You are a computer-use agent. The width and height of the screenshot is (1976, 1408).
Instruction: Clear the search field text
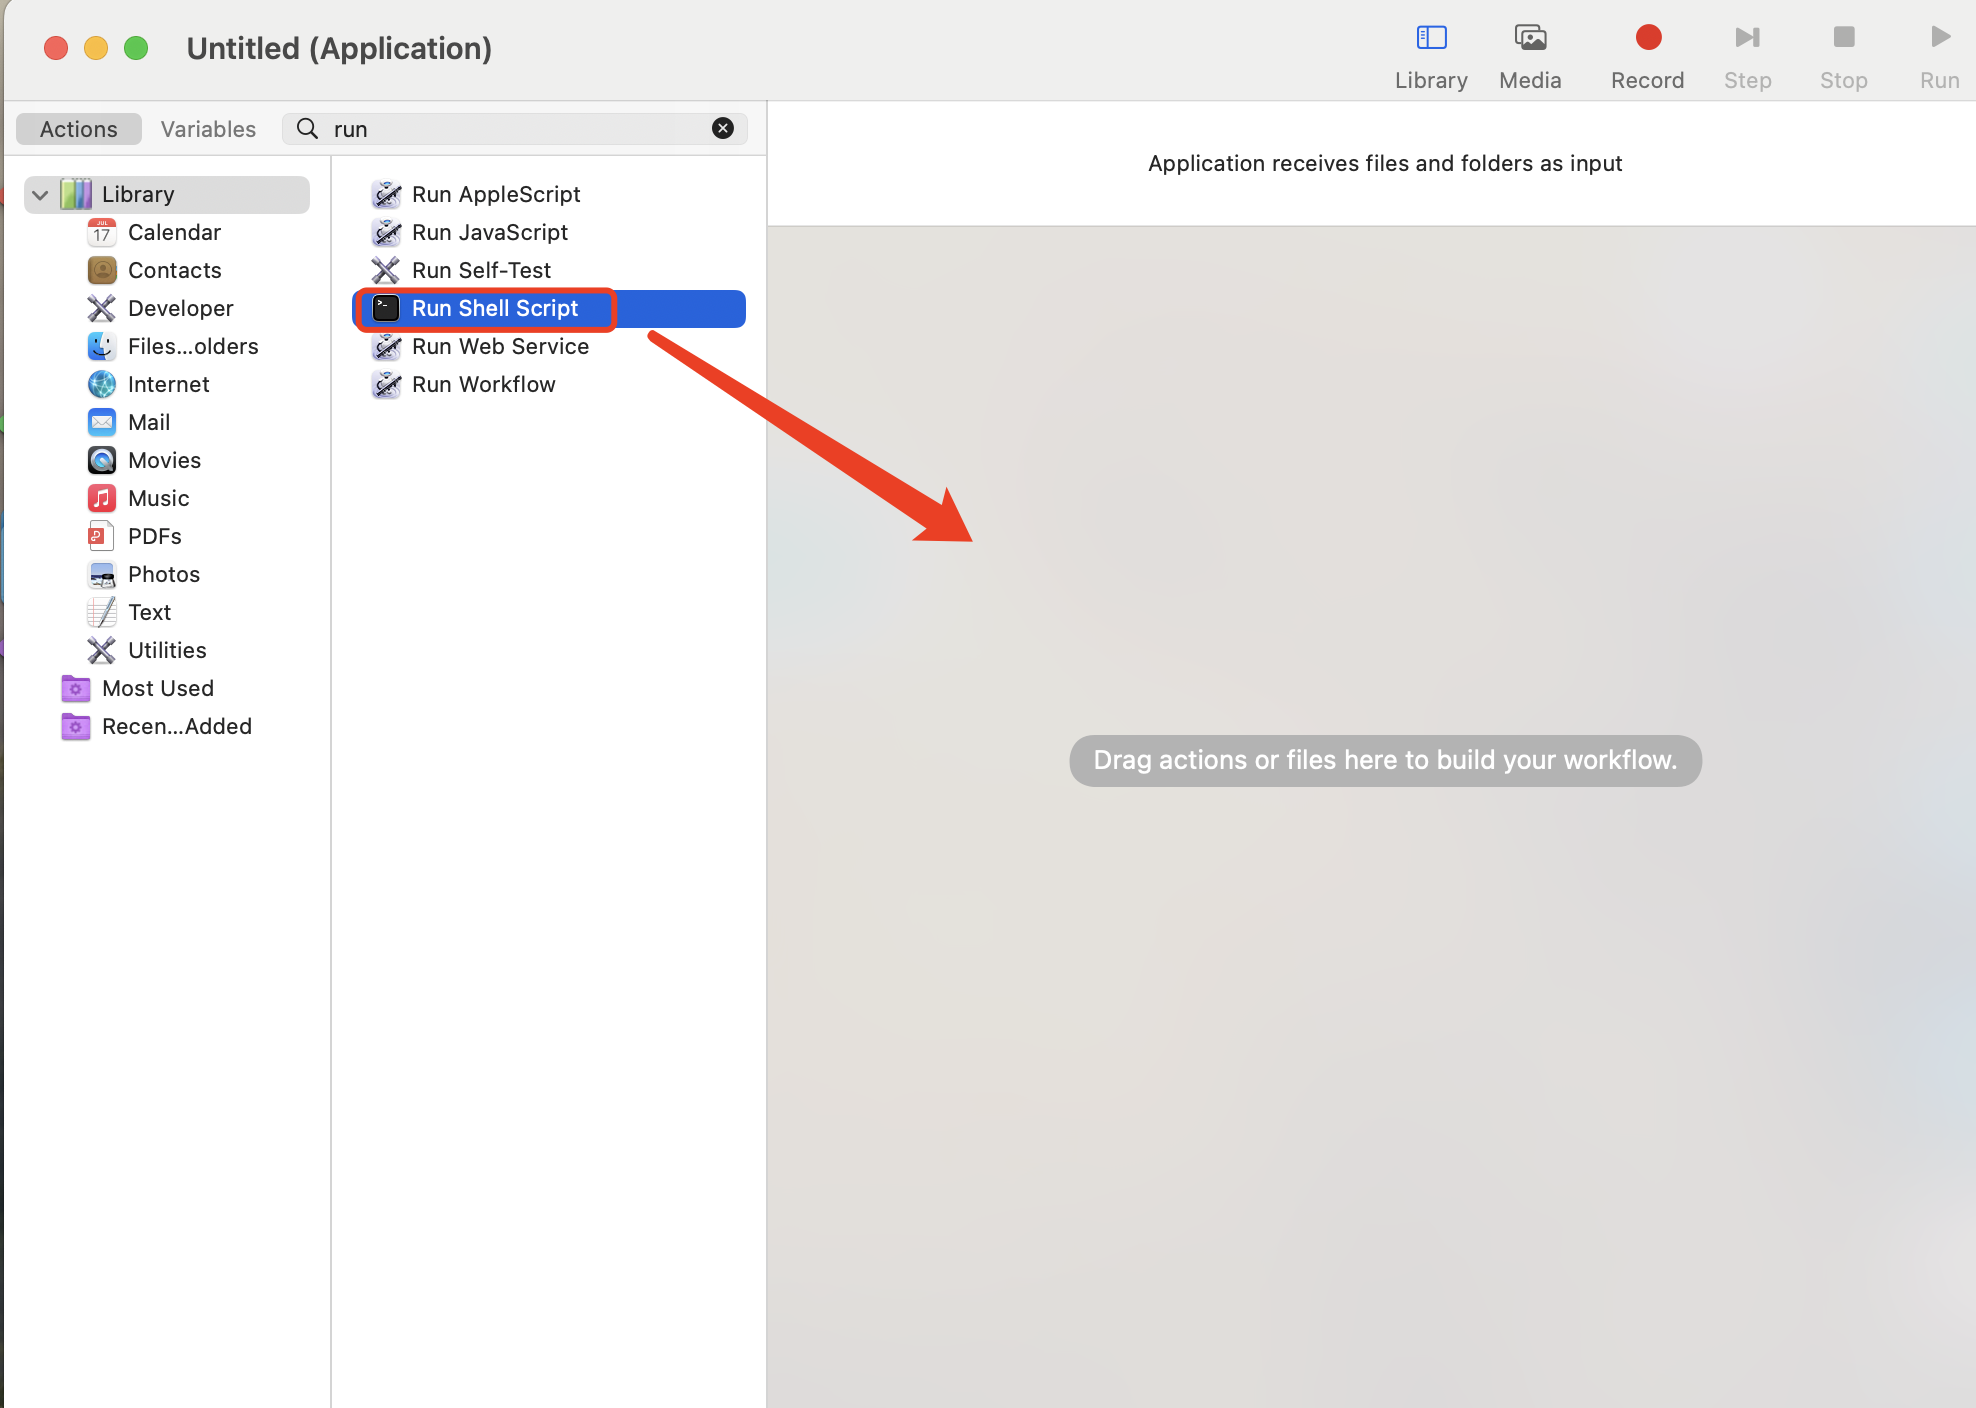[722, 128]
